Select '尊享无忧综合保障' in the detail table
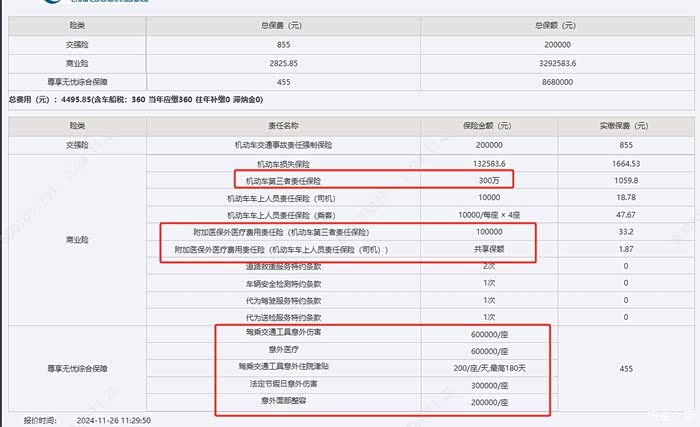 (77, 369)
